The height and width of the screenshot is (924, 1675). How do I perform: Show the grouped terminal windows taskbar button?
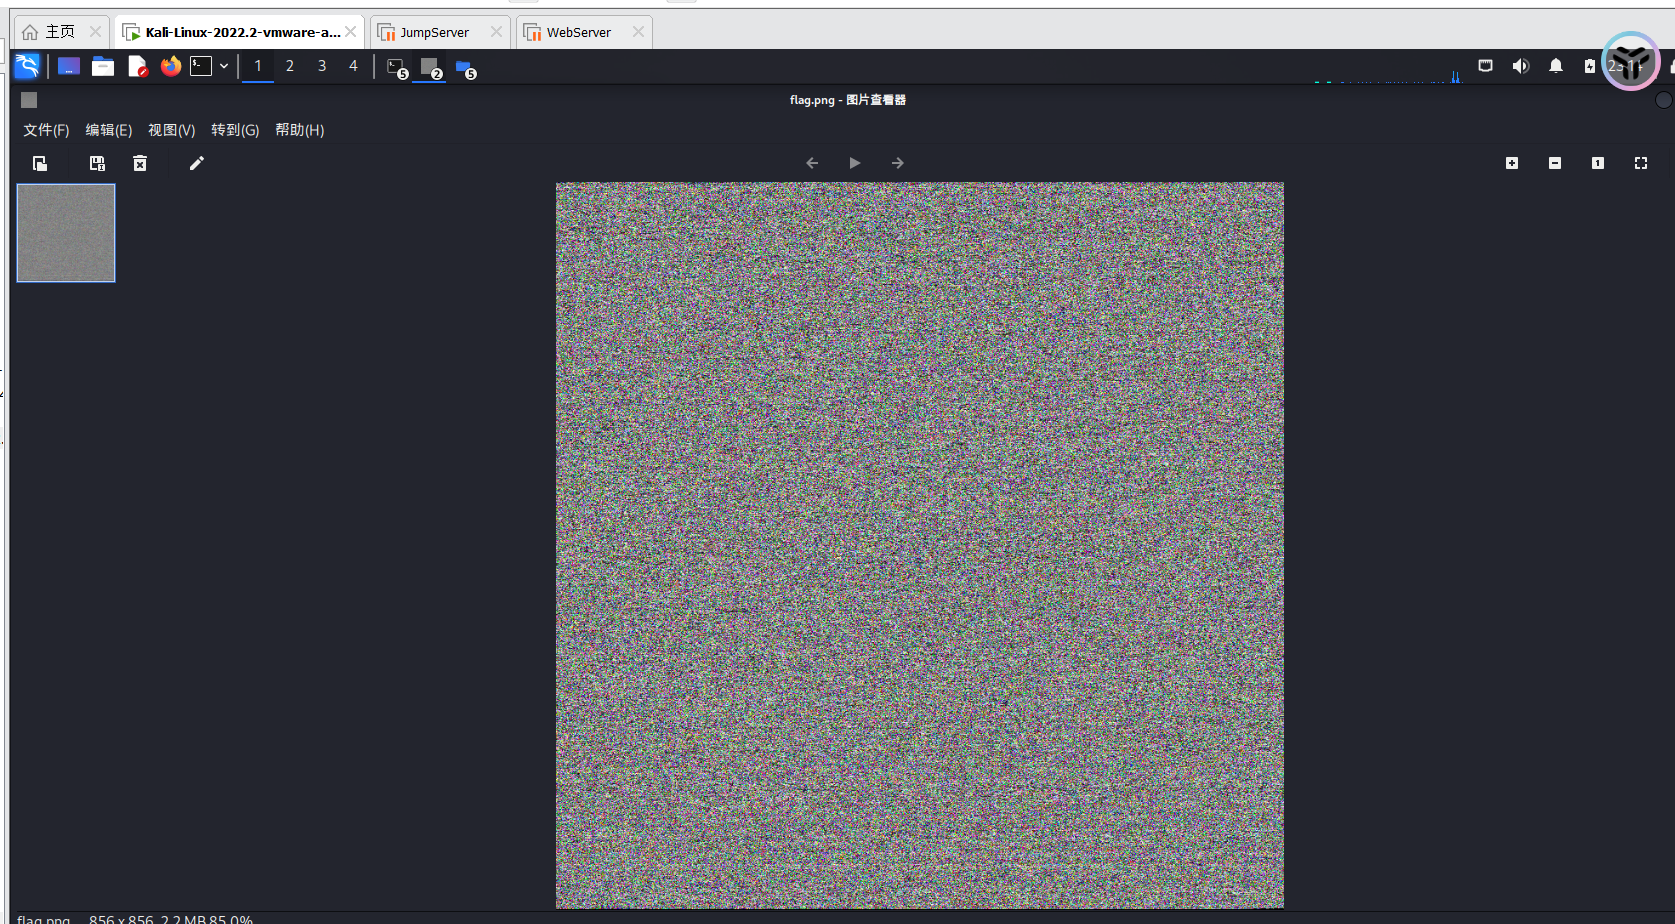point(397,67)
